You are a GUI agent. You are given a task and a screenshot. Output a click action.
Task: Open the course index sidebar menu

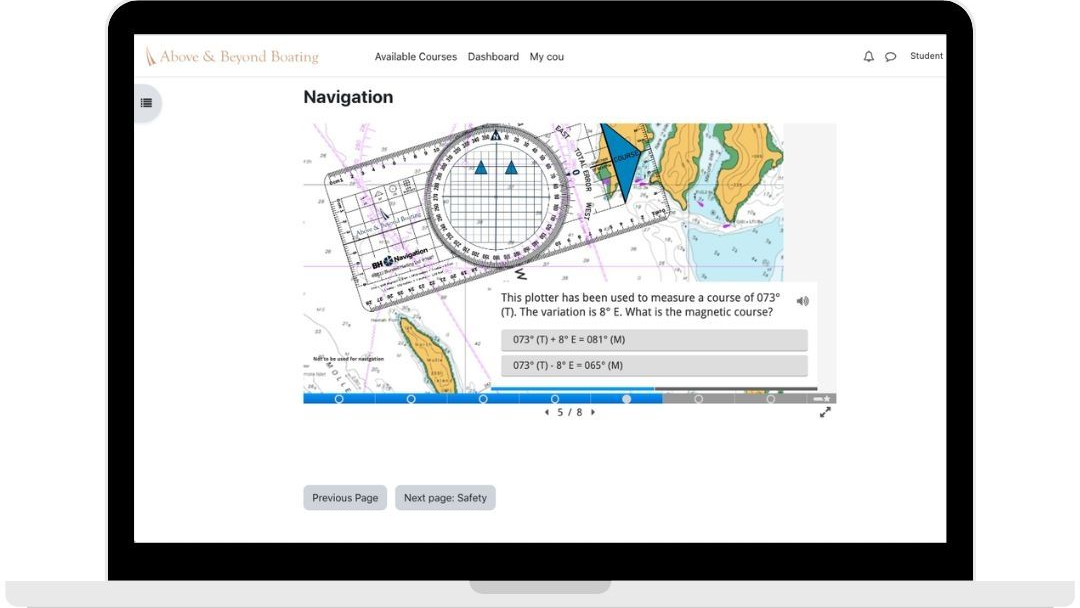(146, 103)
